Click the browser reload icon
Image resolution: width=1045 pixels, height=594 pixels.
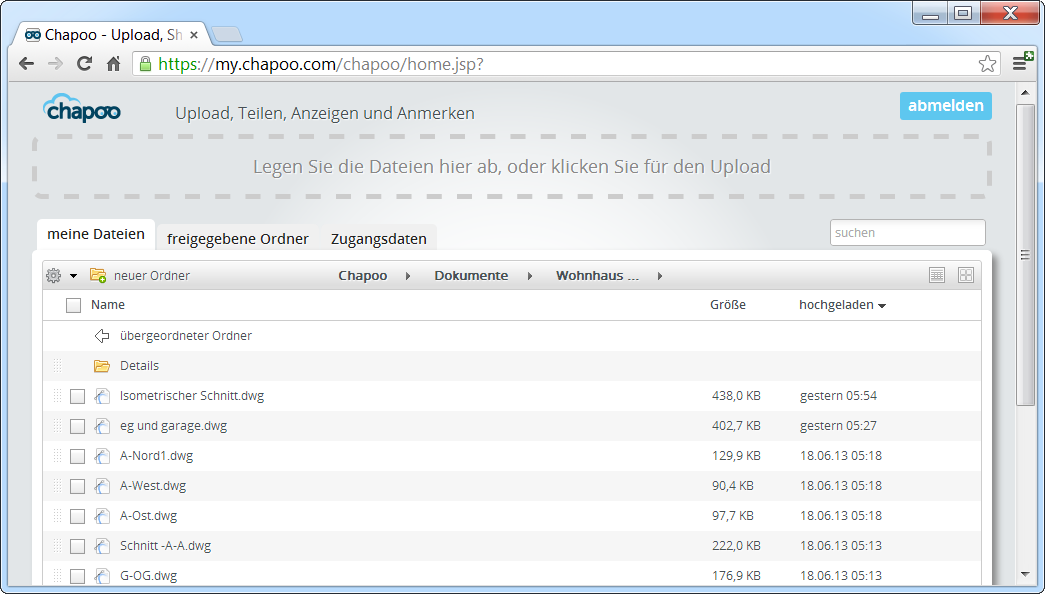tap(85, 64)
